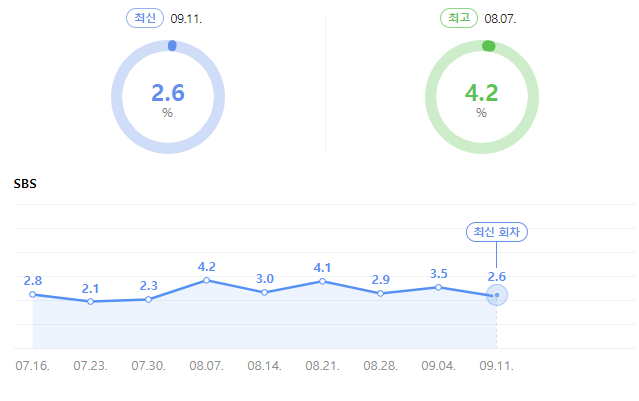Click the 4.1 data point on 08.21.
The width and height of the screenshot is (639, 401).
322,281
